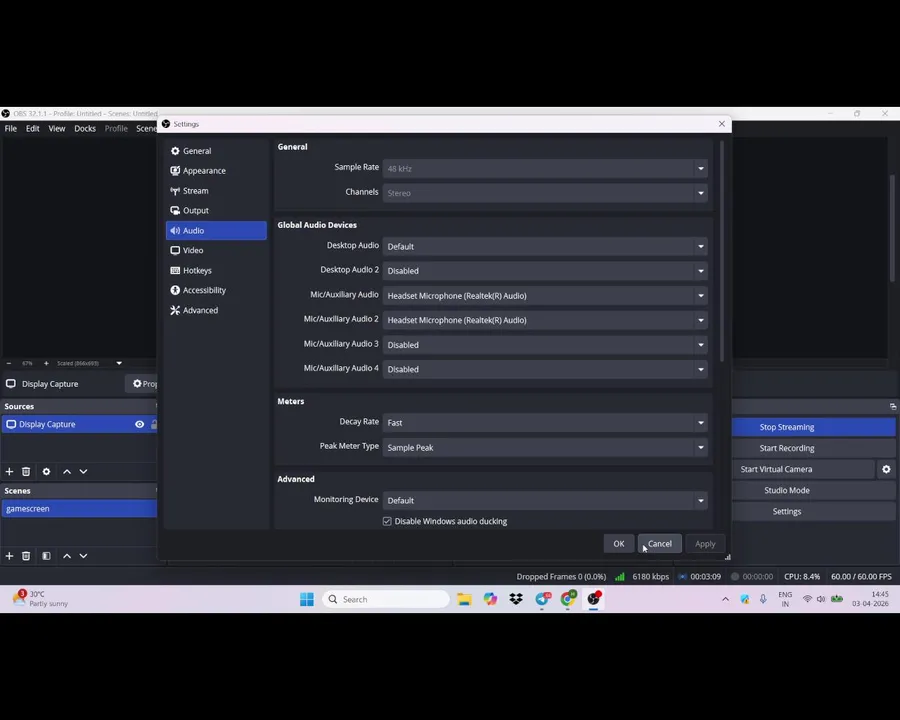Viewport: 900px width, 720px height.
Task: Toggle visibility eye of Display Capture source
Action: click(139, 424)
